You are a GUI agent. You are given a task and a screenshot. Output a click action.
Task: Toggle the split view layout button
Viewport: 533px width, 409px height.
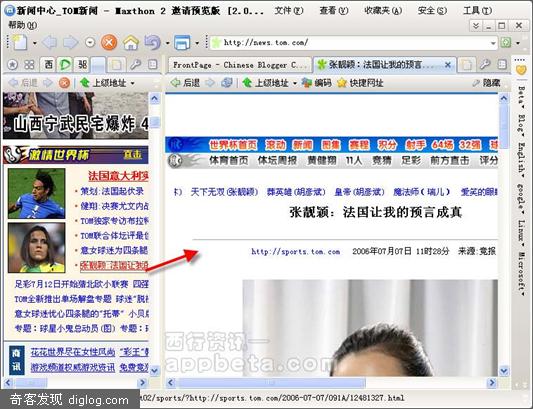(x=182, y=43)
